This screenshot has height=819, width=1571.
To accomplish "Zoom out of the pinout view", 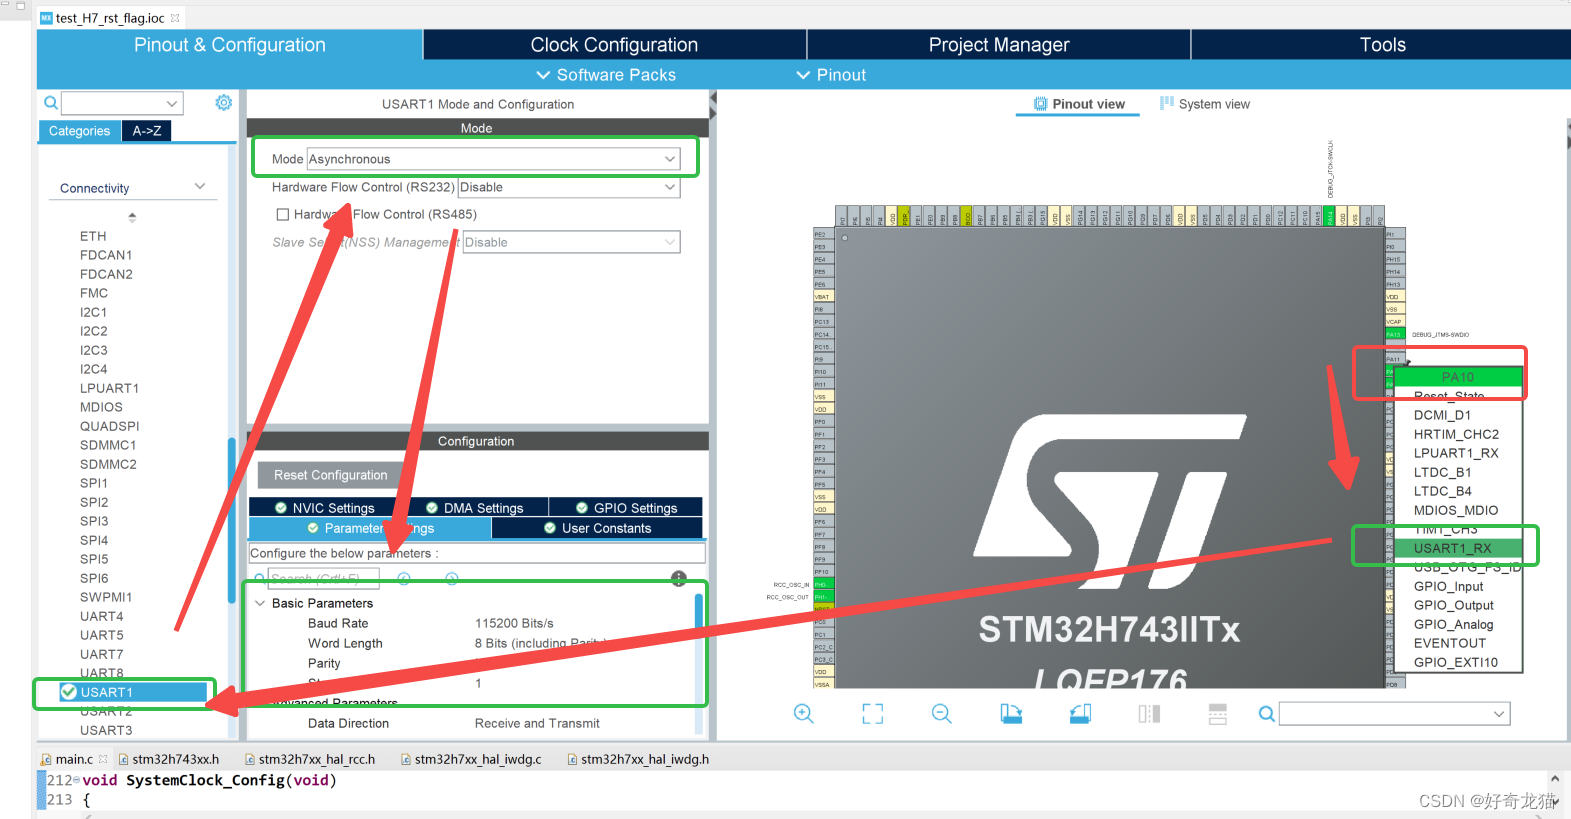I will click(x=942, y=713).
